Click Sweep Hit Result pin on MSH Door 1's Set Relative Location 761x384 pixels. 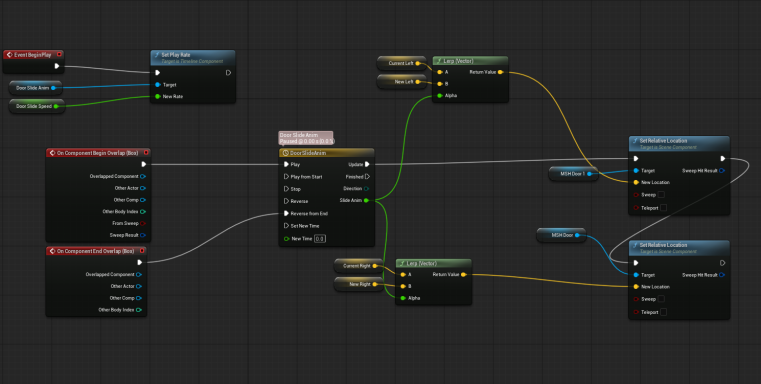pos(722,170)
